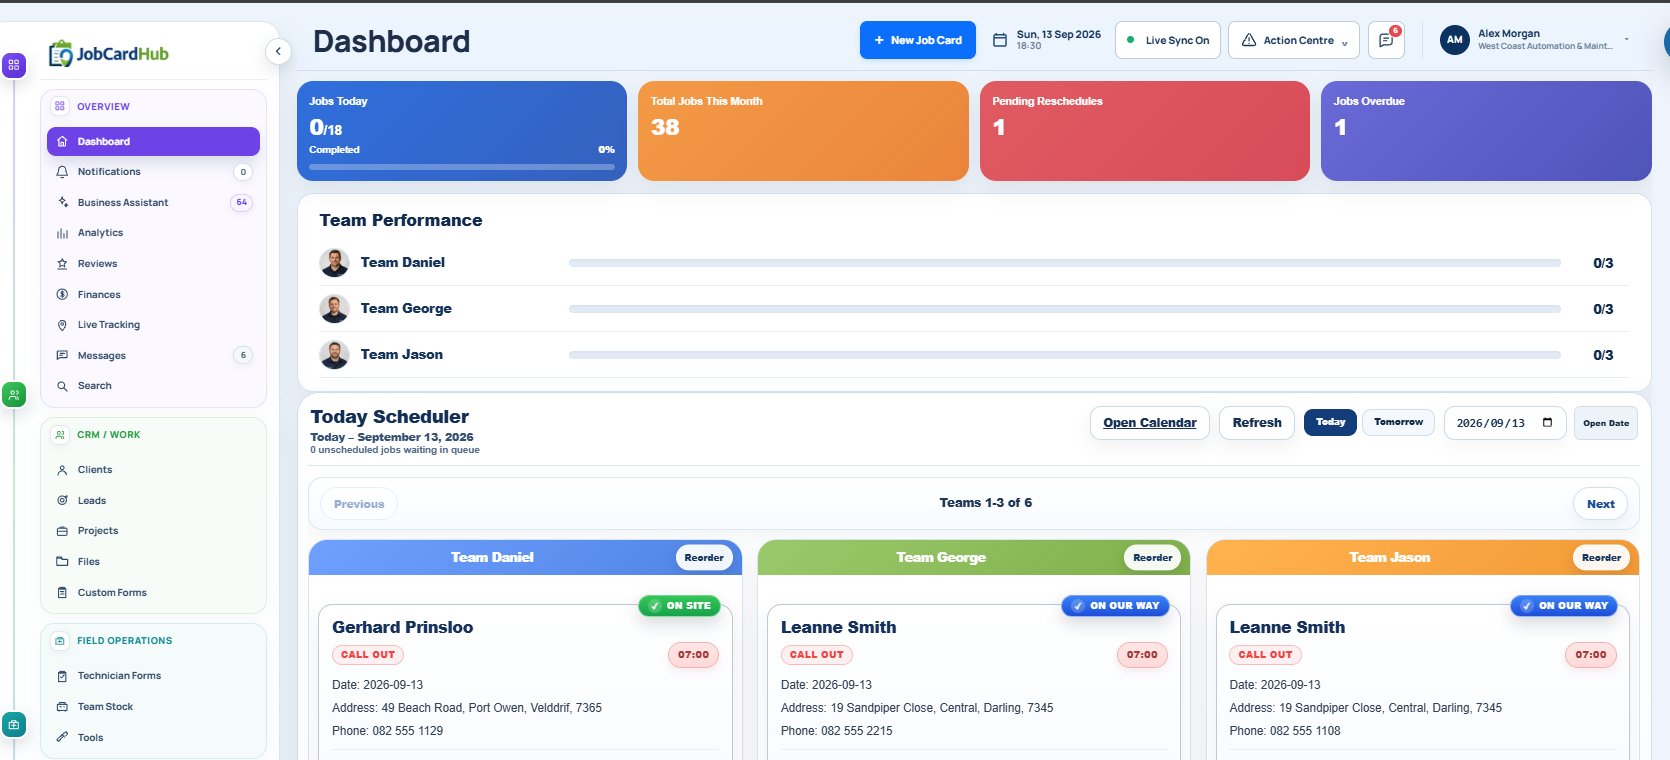Collapse the sidebar with the chevron button
Viewport: 1670px width, 760px height.
(x=278, y=51)
